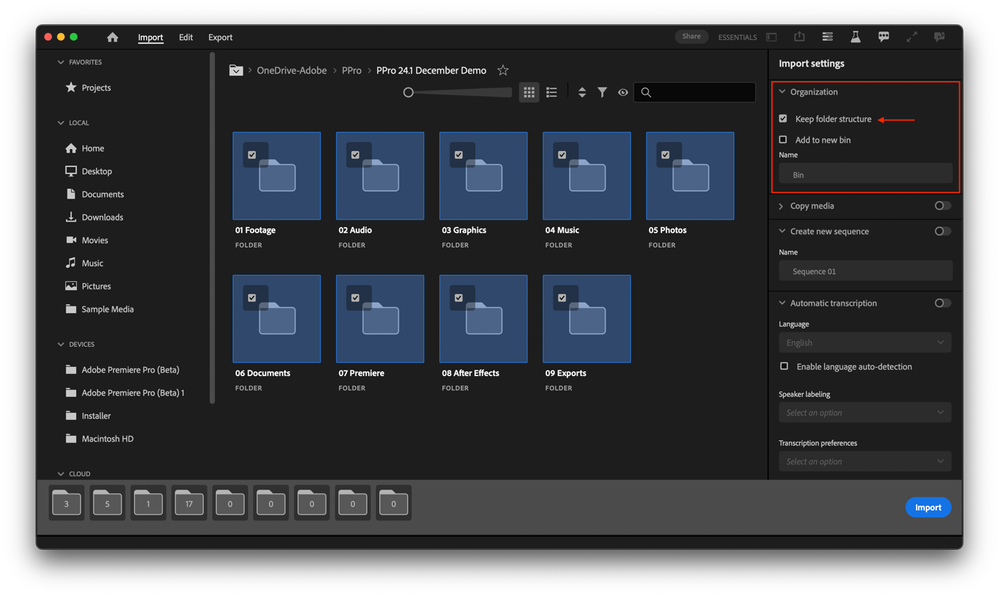The width and height of the screenshot is (999, 597).
Task: Open the file type filter
Action: 602,92
